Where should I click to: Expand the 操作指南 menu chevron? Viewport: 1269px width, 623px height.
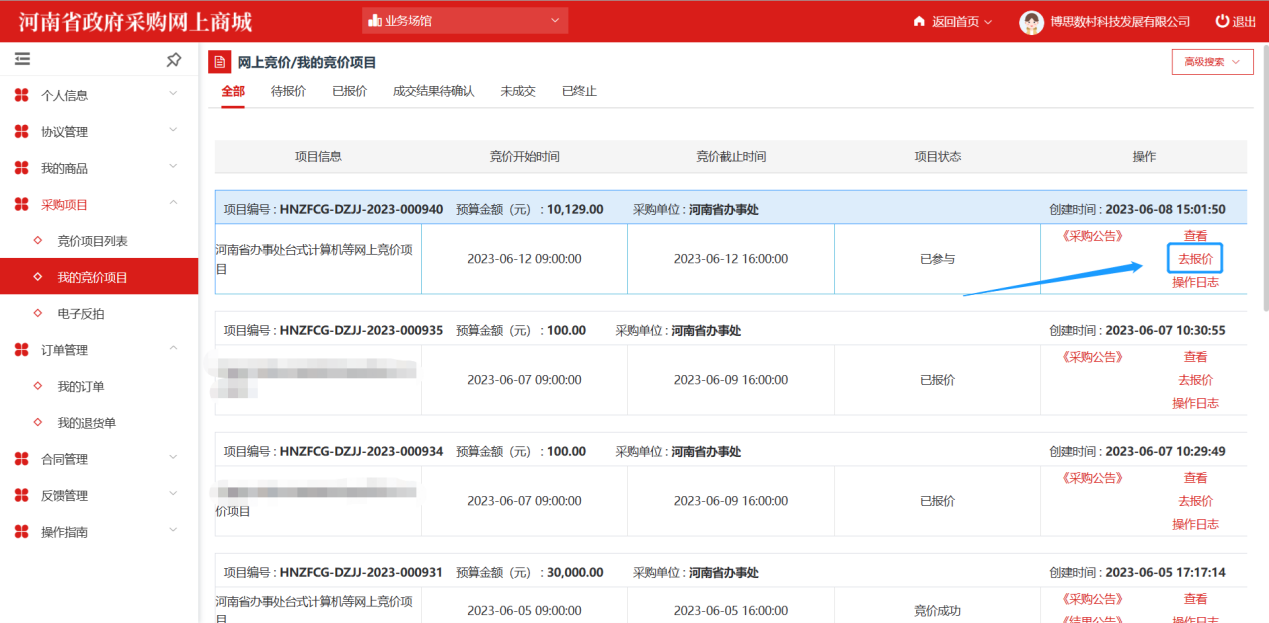(x=173, y=530)
